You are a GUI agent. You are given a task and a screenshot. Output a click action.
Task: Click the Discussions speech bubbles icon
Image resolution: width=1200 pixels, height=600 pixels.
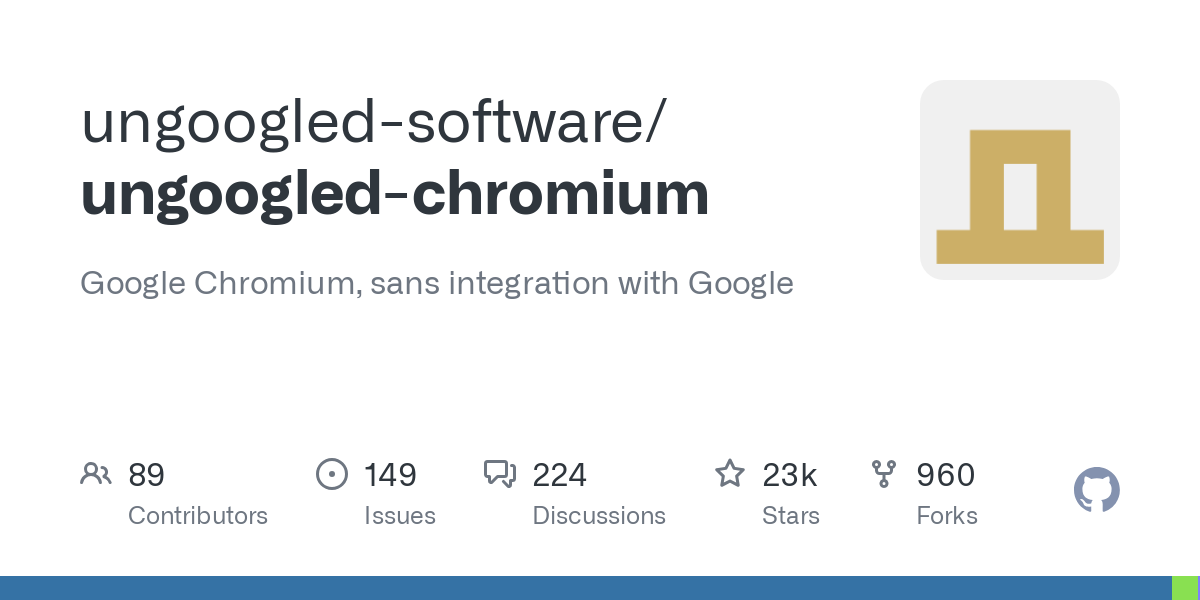(499, 474)
